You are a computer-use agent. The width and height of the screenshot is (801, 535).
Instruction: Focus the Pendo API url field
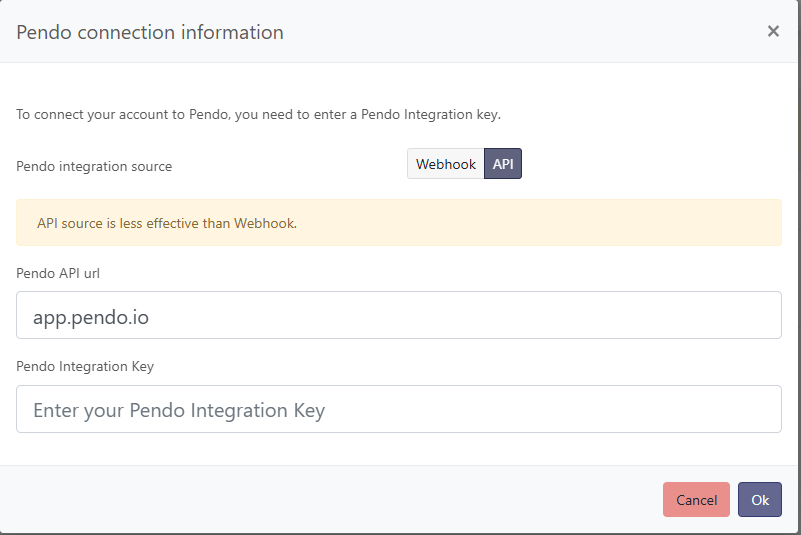398,315
